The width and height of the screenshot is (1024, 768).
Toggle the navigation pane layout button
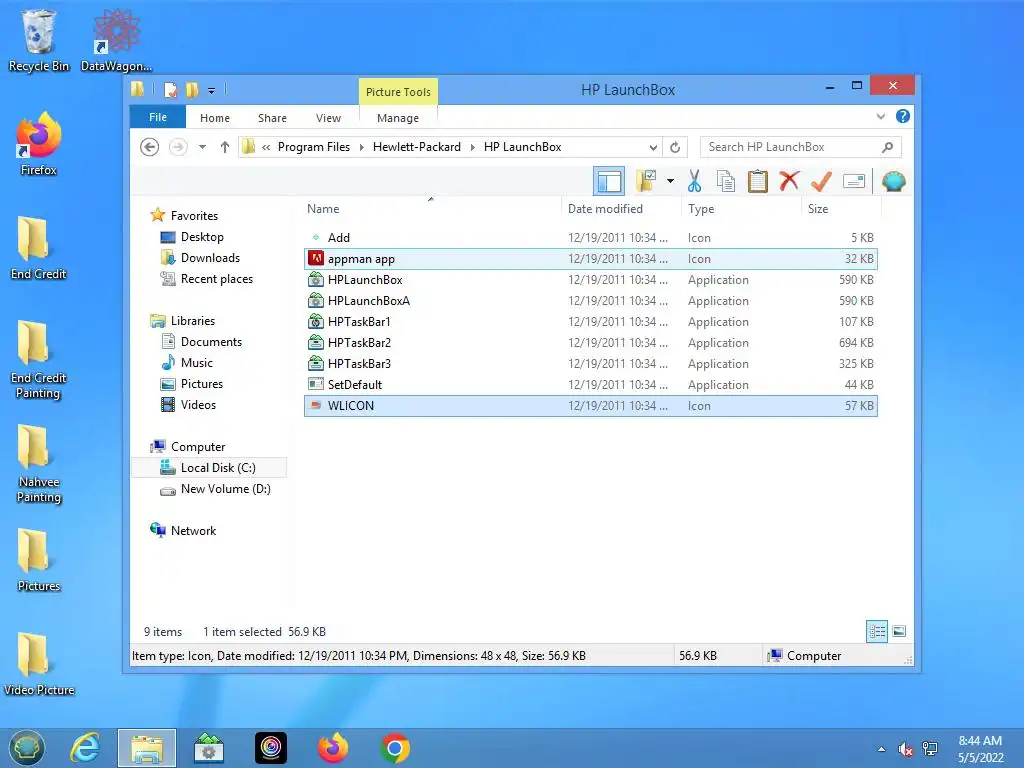[x=609, y=181]
